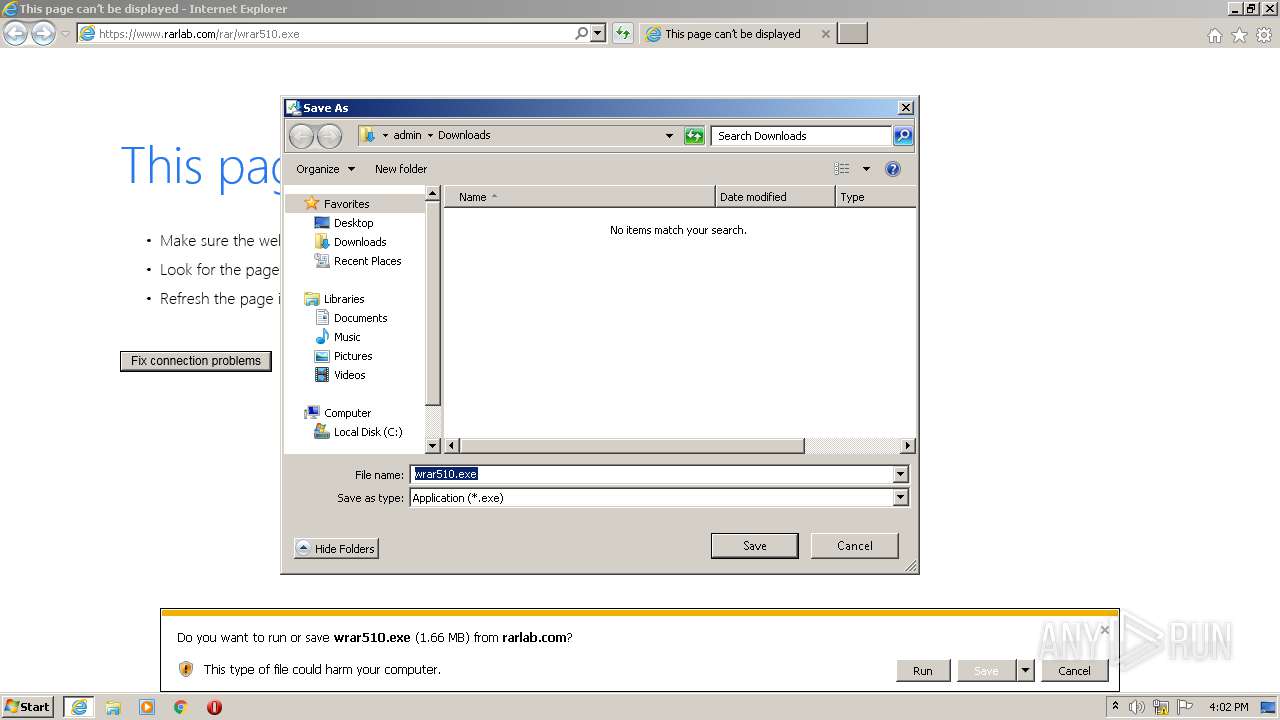
Task: Expand the IE address bar autocomplete dropdown
Action: point(598,33)
